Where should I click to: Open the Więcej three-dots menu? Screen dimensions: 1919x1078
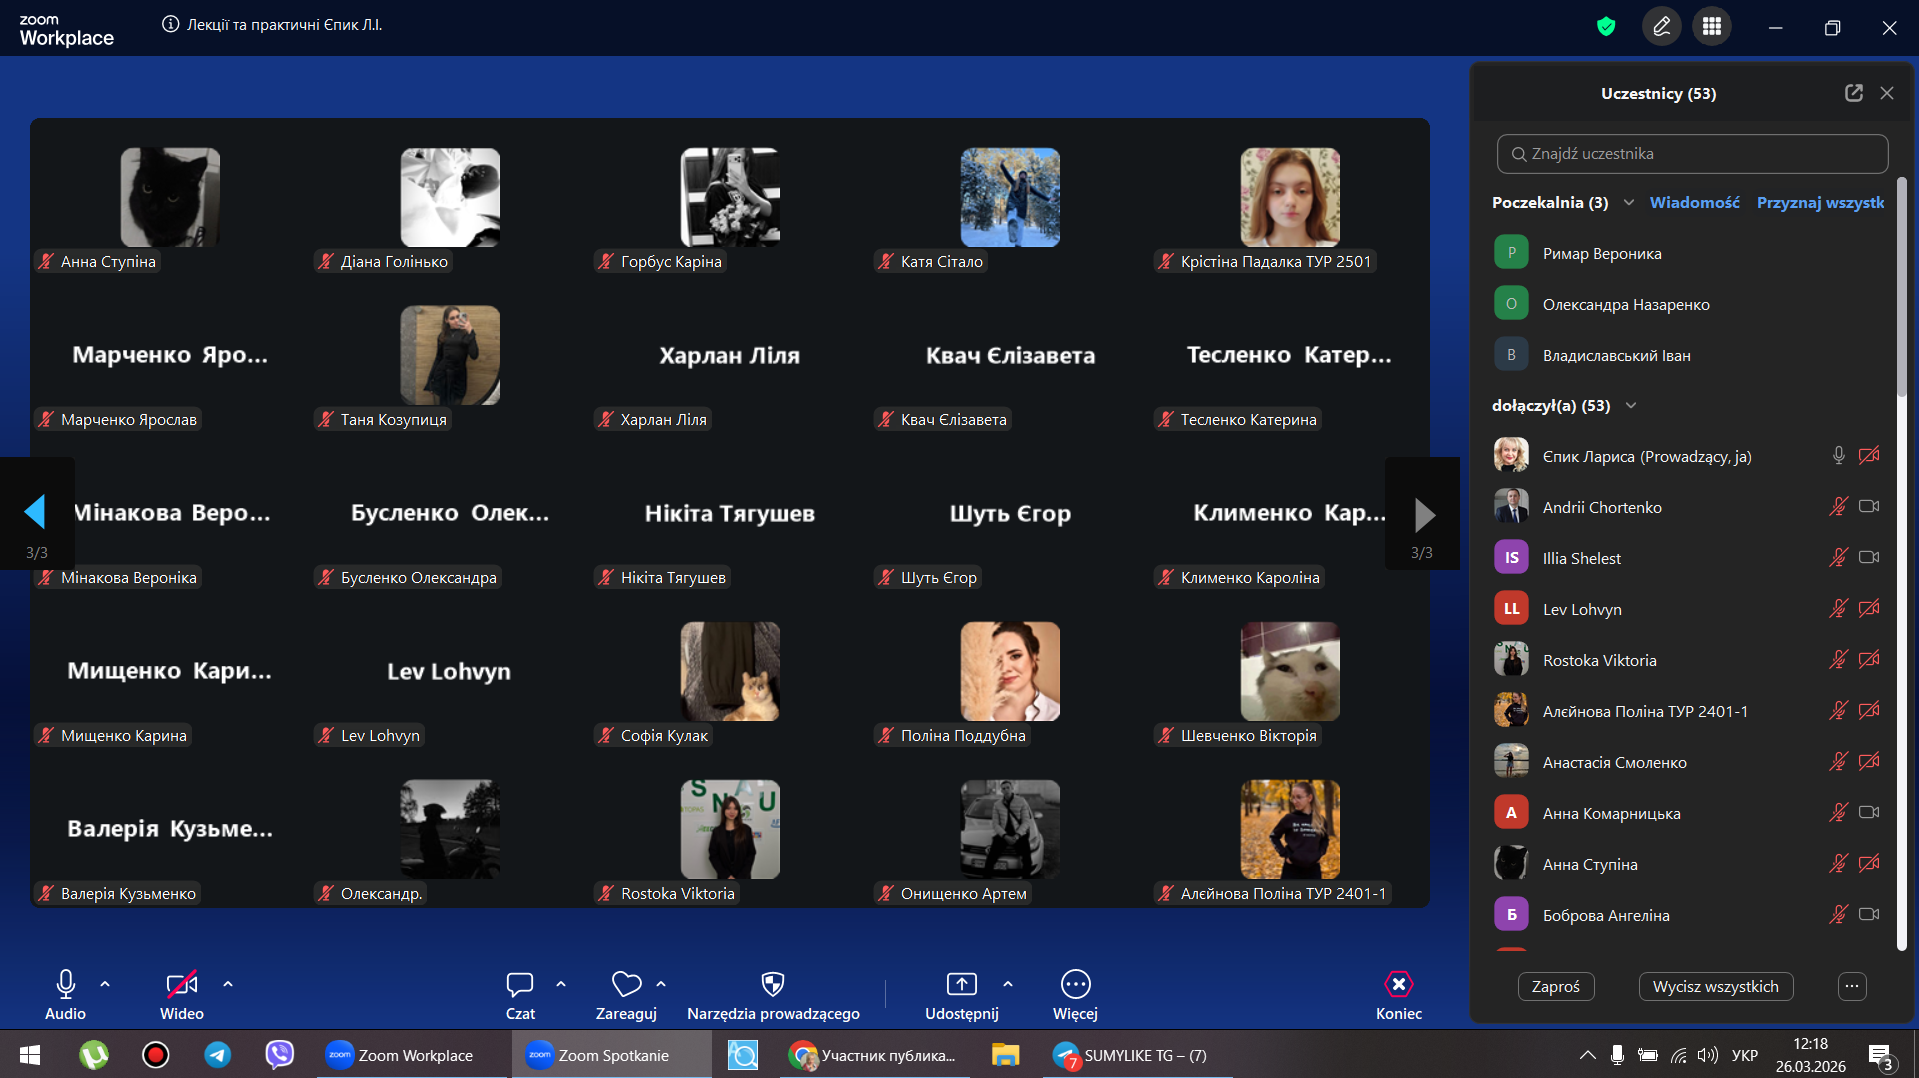[x=1075, y=985]
